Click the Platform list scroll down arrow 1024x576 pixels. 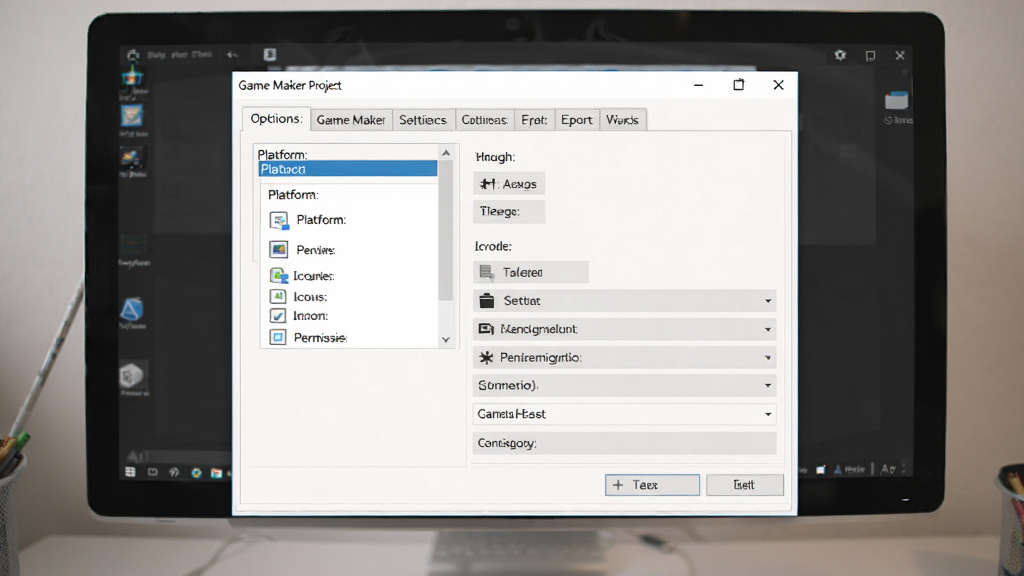(x=446, y=340)
